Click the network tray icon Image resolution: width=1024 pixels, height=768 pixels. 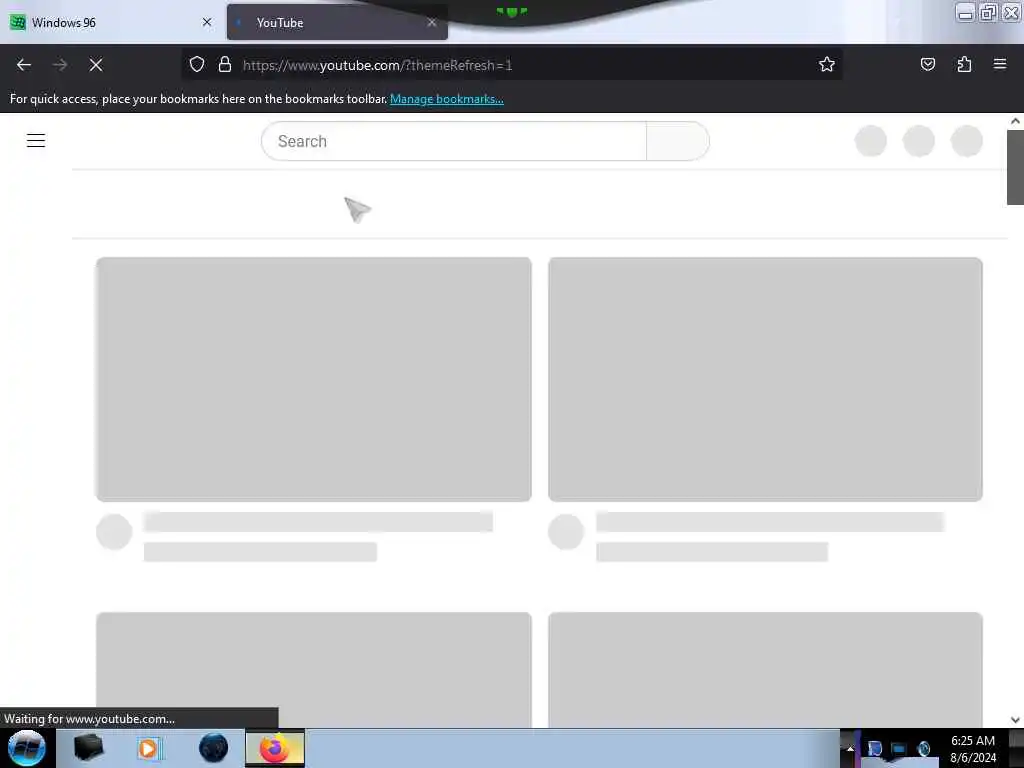(899, 749)
